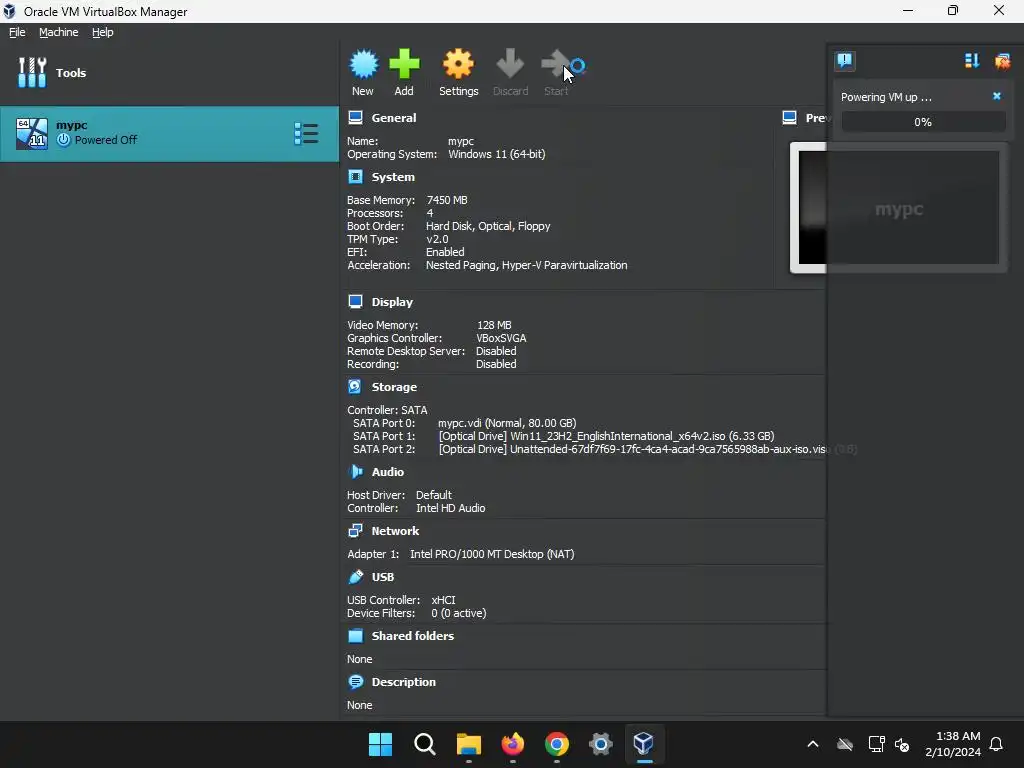Click the muted volume tray icon
This screenshot has height=768, width=1024.
[x=903, y=744]
